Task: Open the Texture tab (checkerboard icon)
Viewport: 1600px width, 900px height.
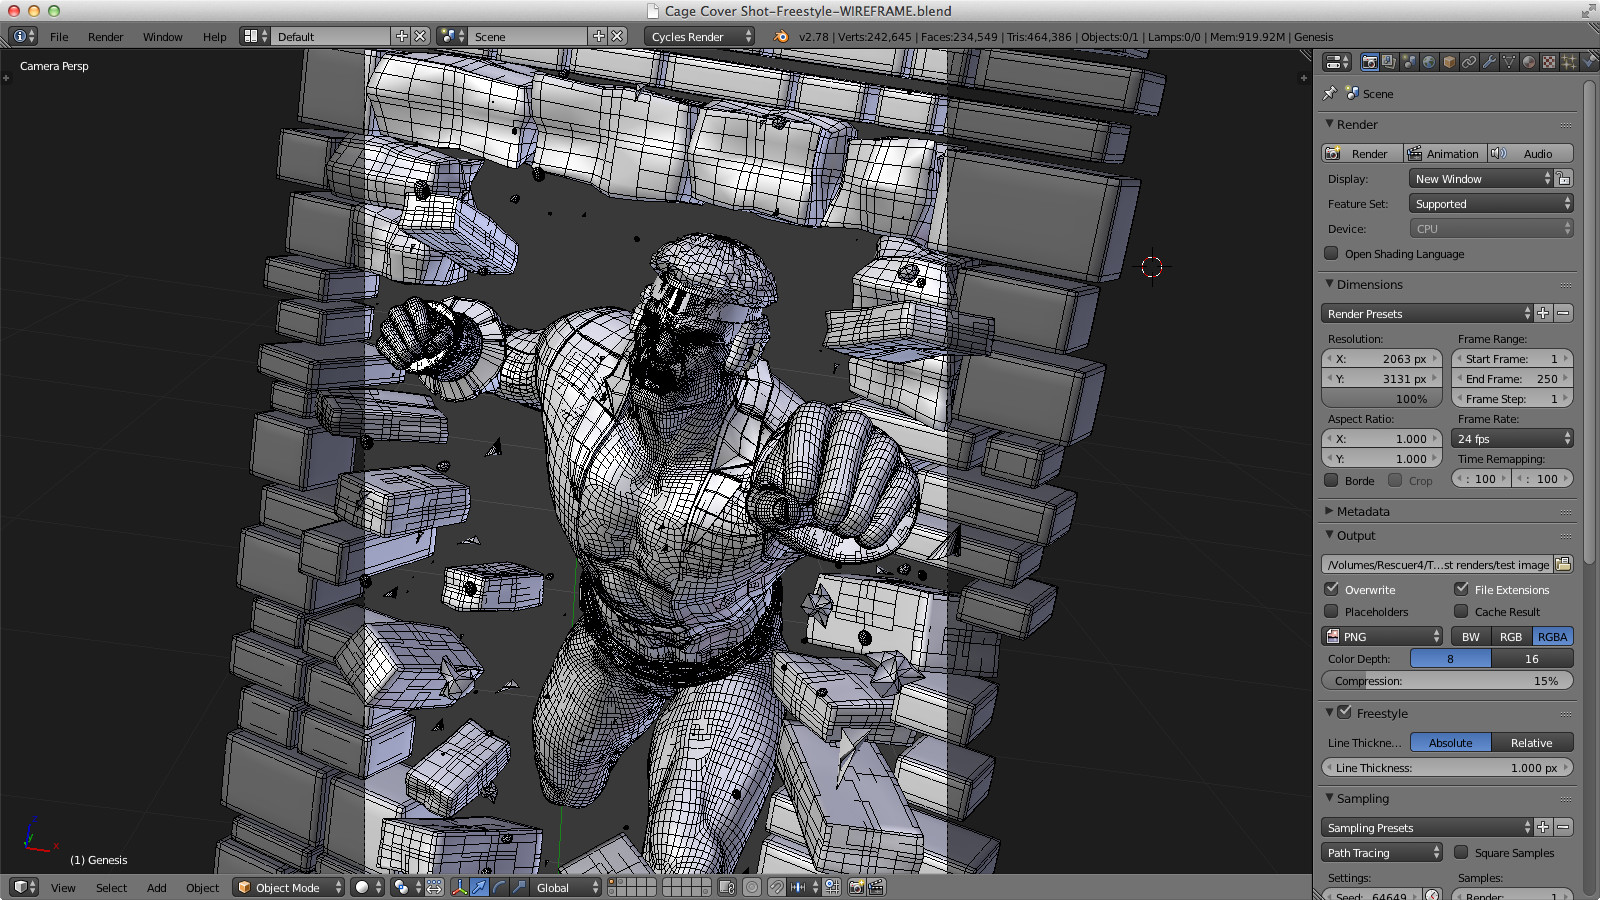Action: tap(1549, 62)
